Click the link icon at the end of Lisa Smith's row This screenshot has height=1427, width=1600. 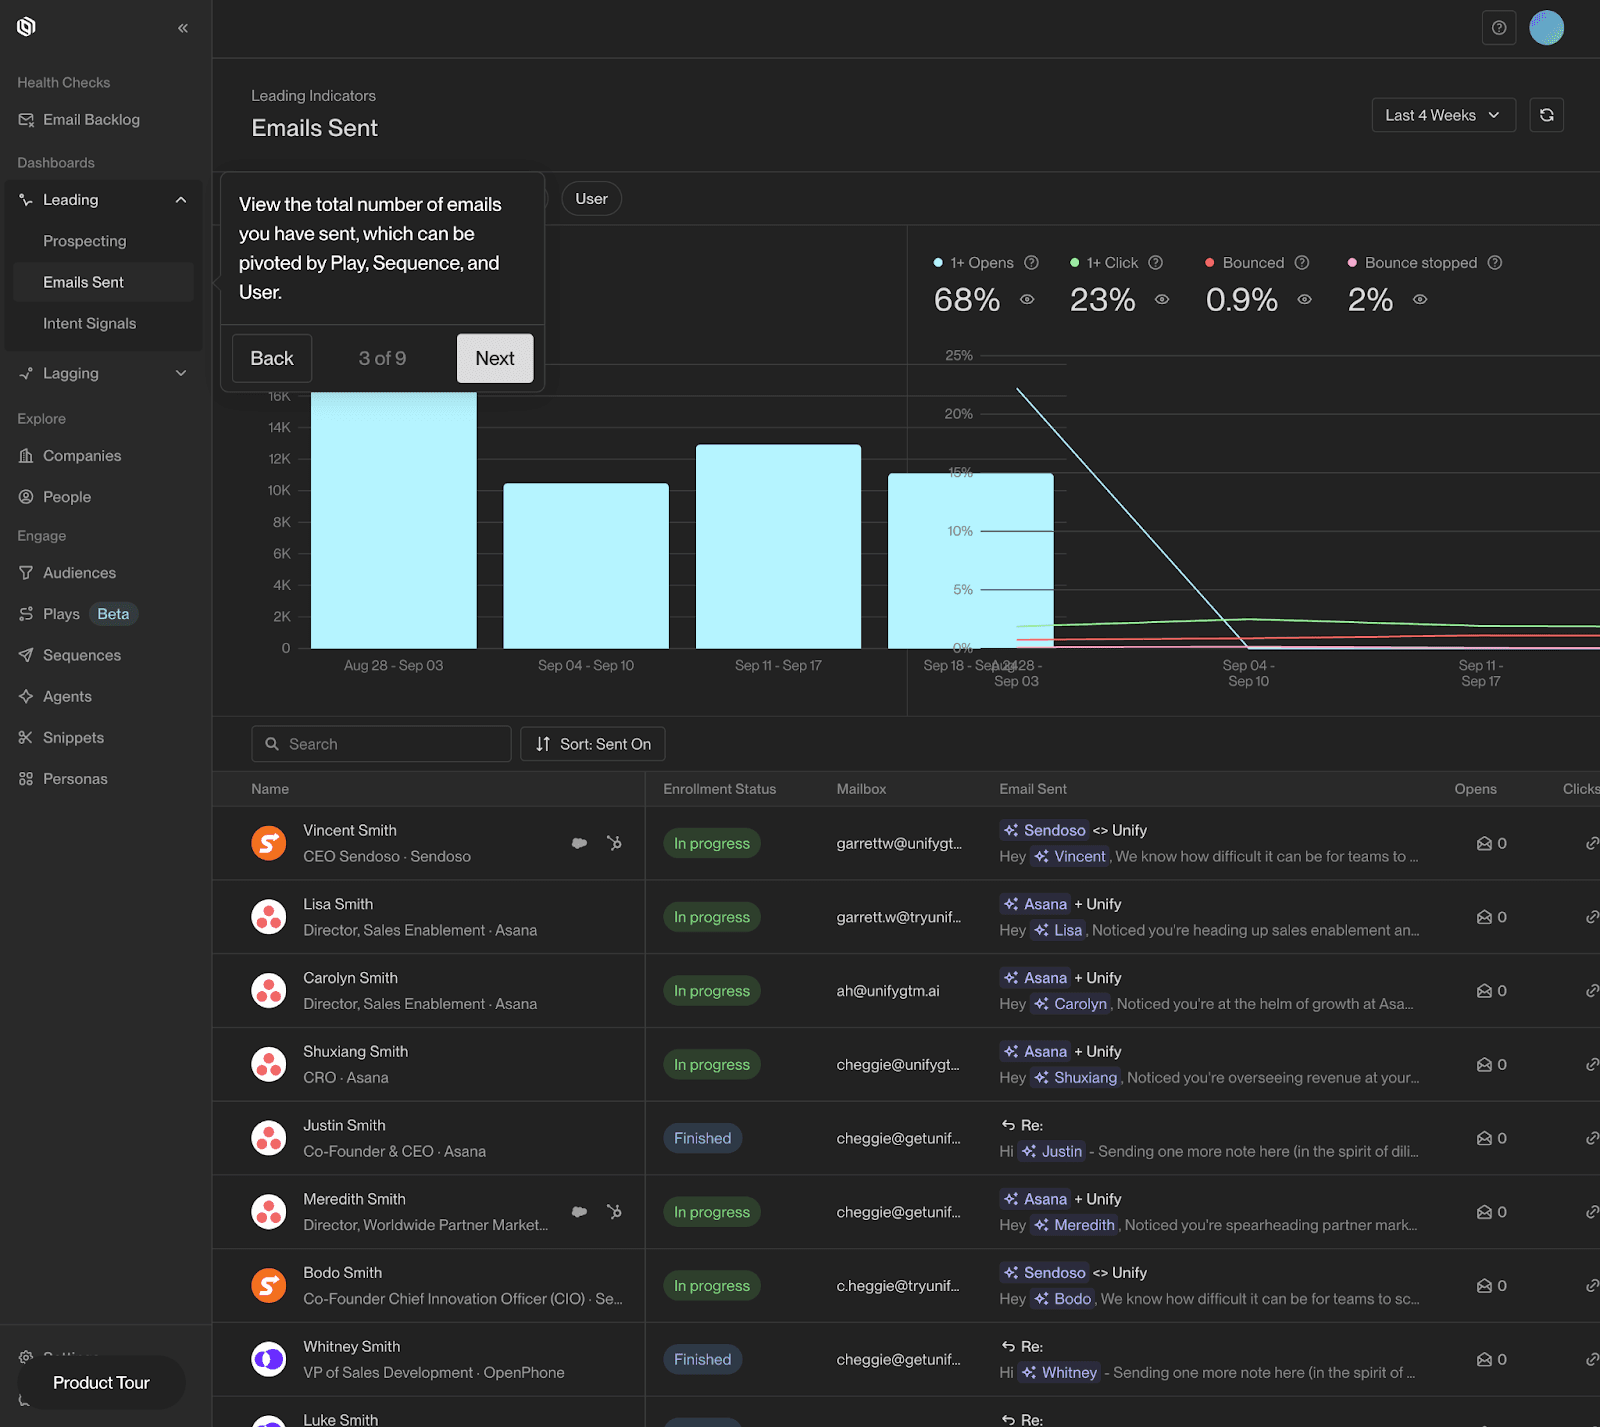1592,917
